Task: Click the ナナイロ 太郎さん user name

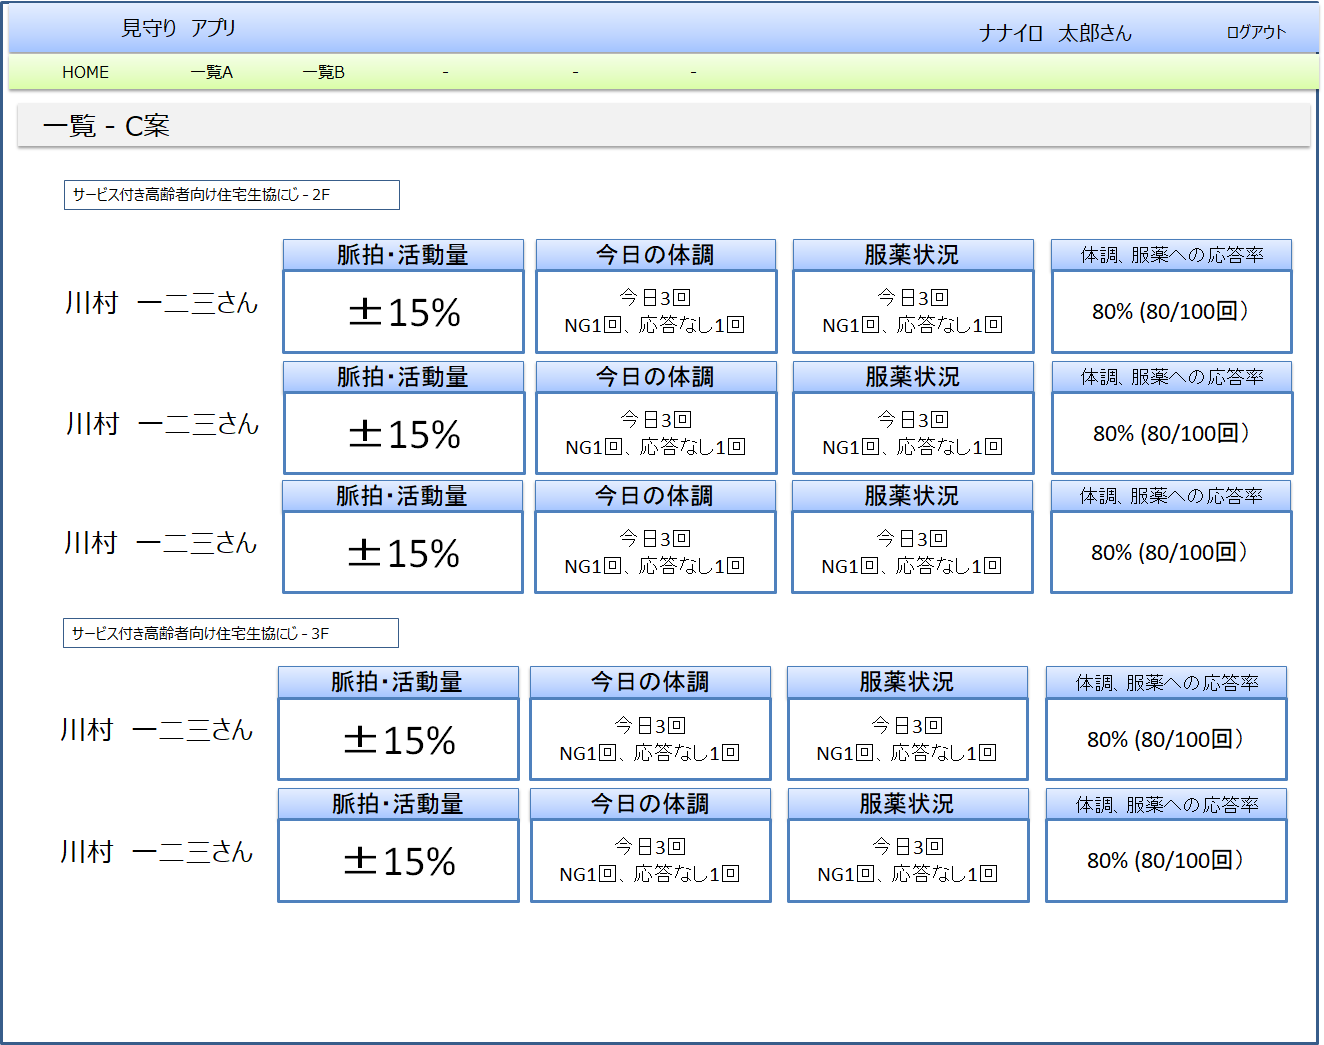Action: point(1054,33)
